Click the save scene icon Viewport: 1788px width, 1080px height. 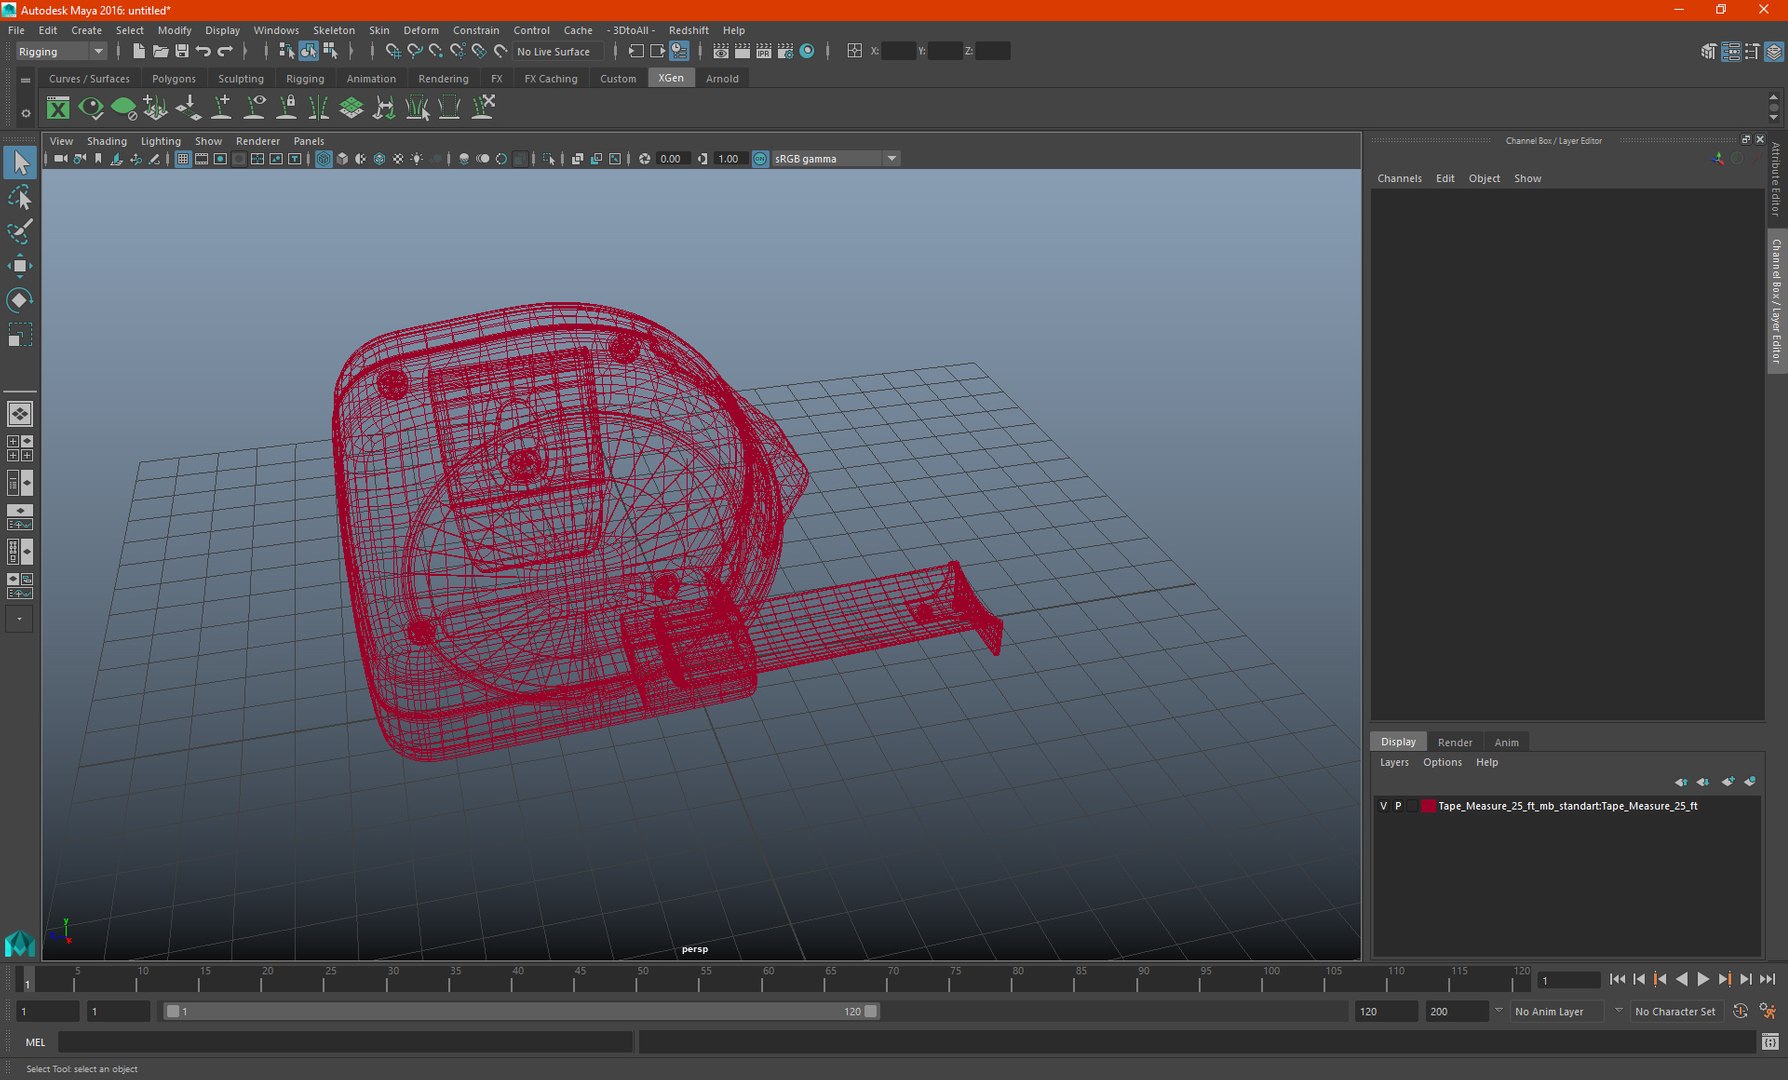(182, 51)
